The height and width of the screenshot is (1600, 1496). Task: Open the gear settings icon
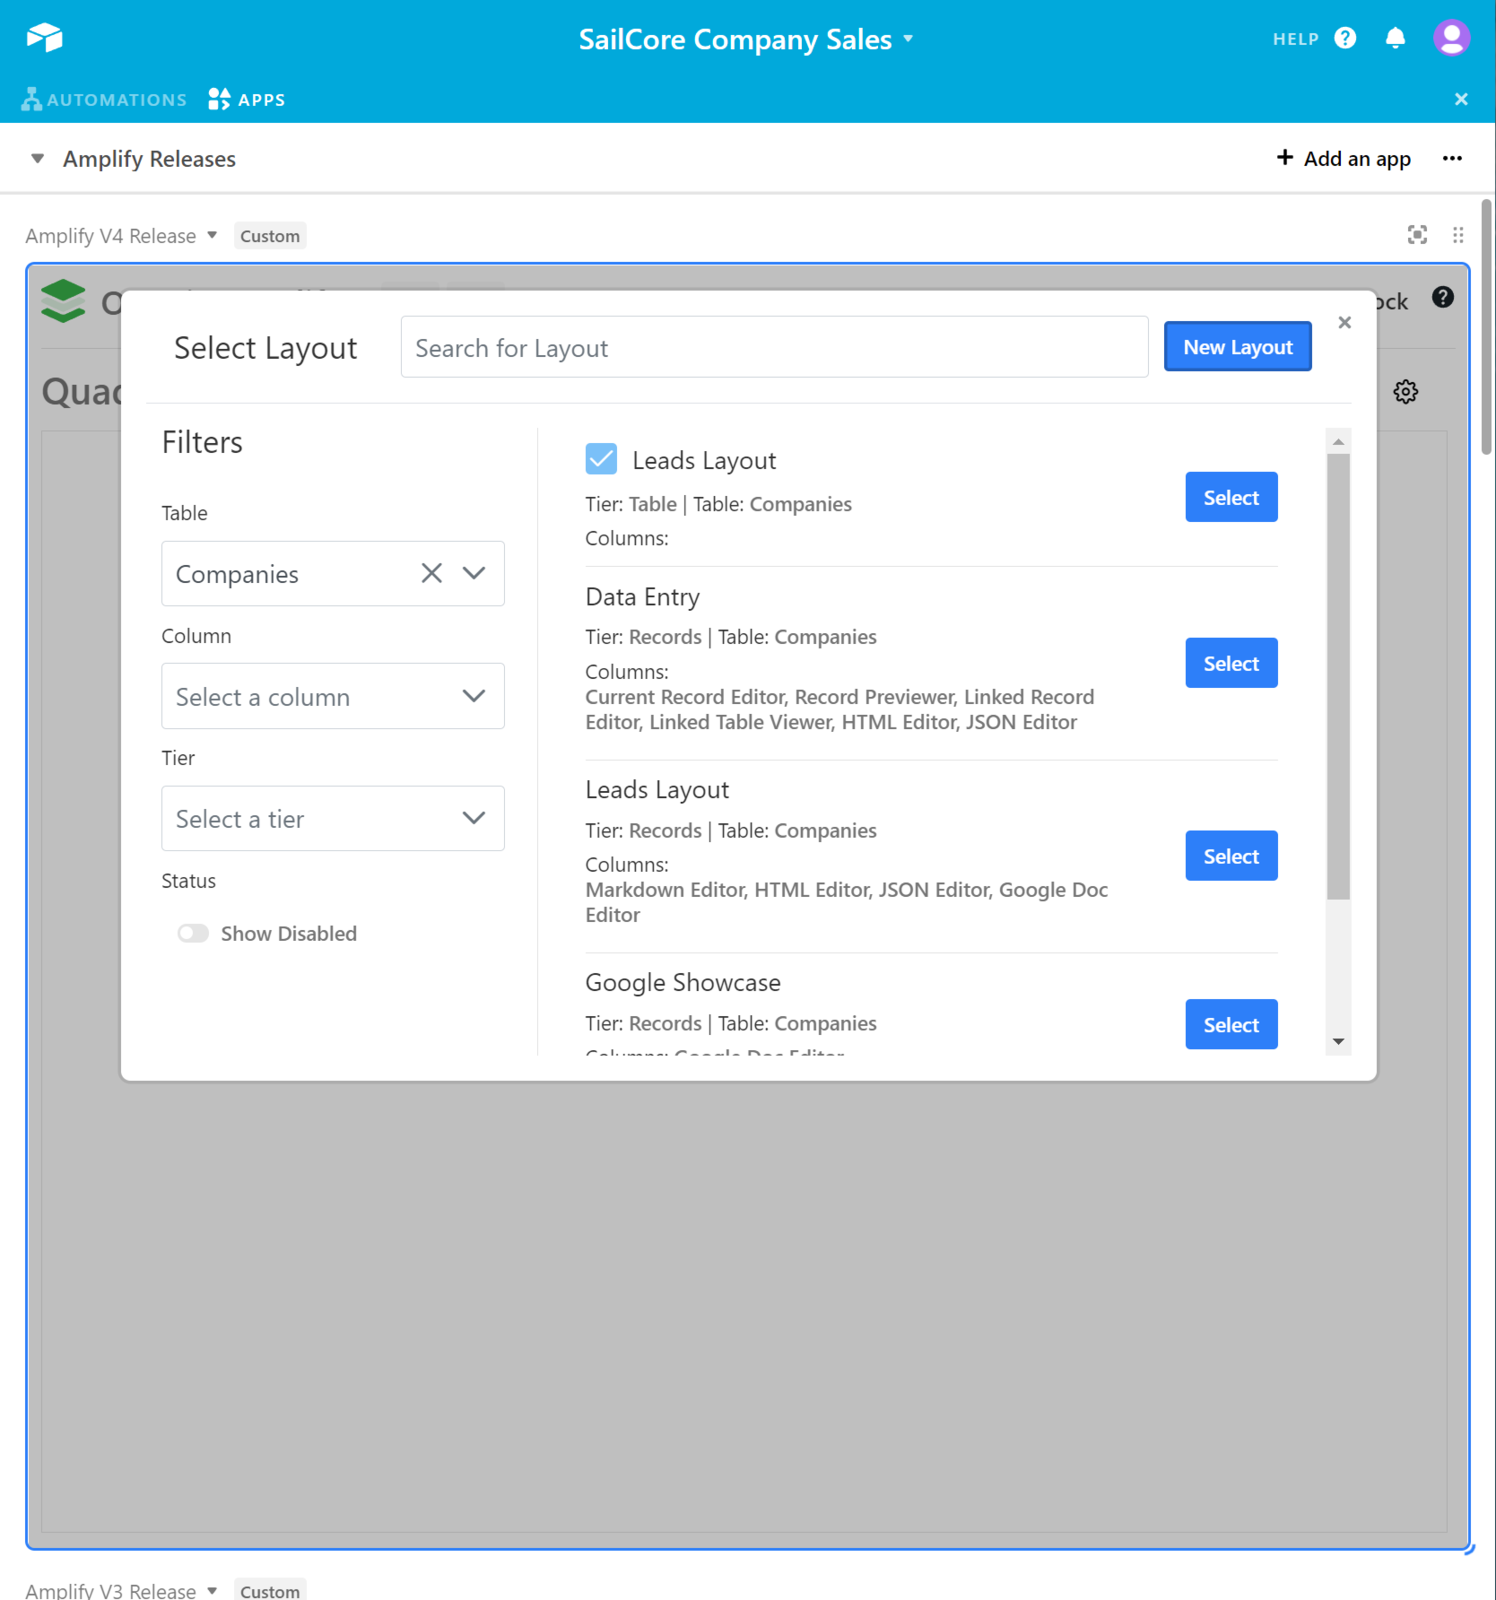click(x=1405, y=392)
